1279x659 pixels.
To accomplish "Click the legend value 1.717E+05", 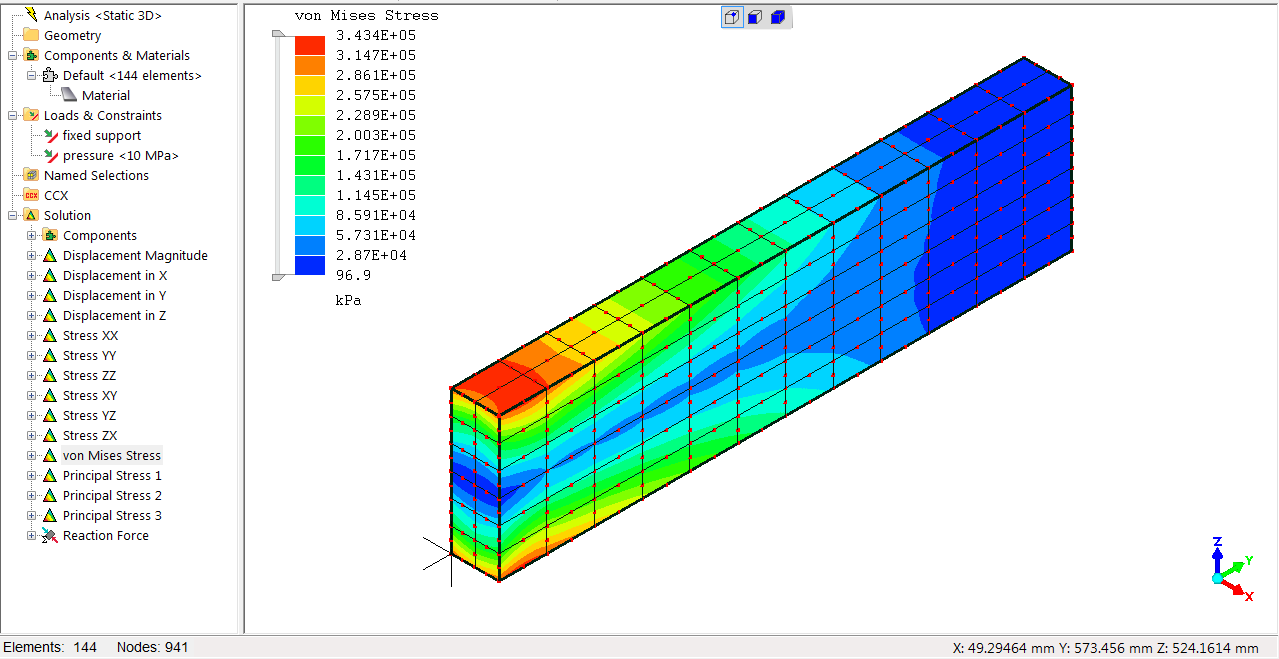I will (x=376, y=155).
